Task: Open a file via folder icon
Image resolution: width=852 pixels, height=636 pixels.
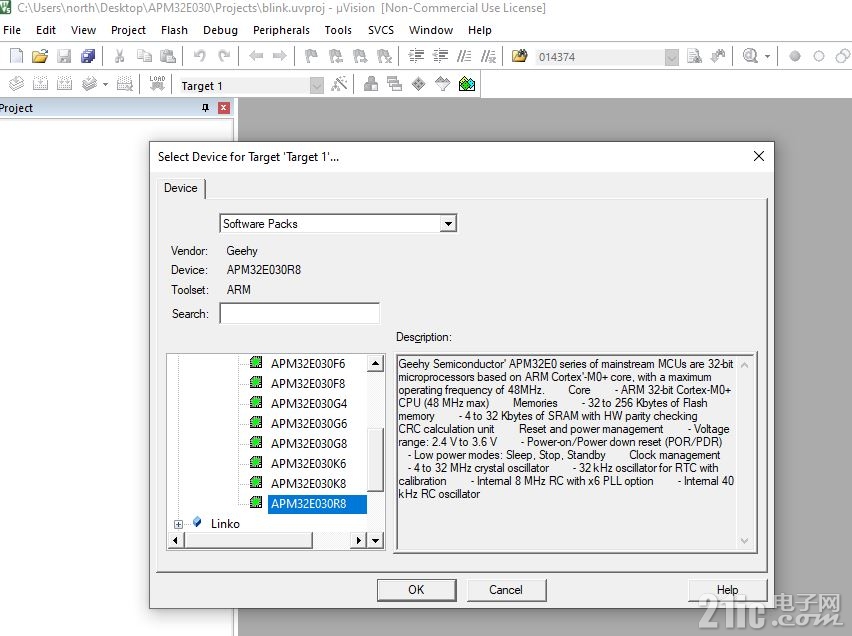Action: coord(40,56)
